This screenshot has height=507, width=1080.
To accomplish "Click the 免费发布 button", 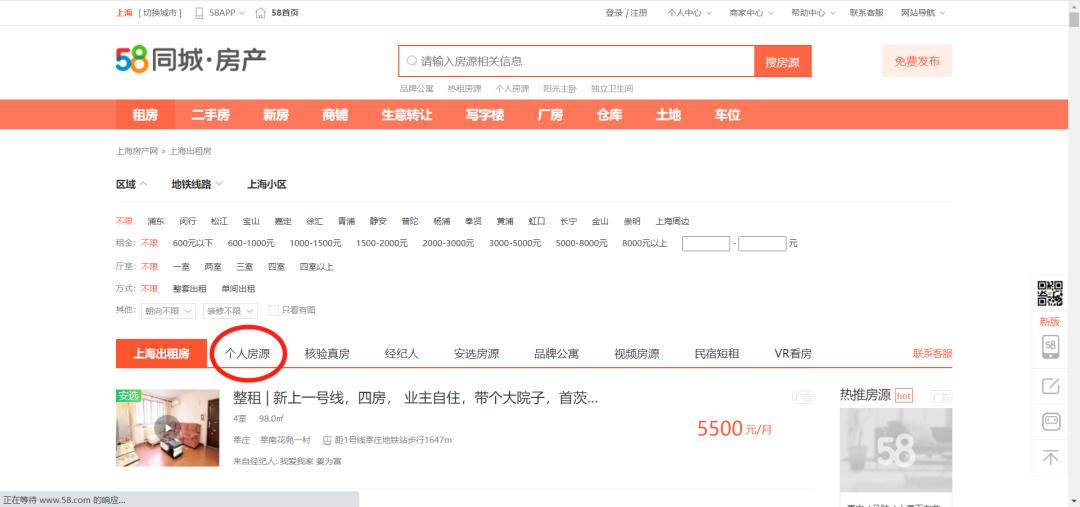I will click(917, 61).
